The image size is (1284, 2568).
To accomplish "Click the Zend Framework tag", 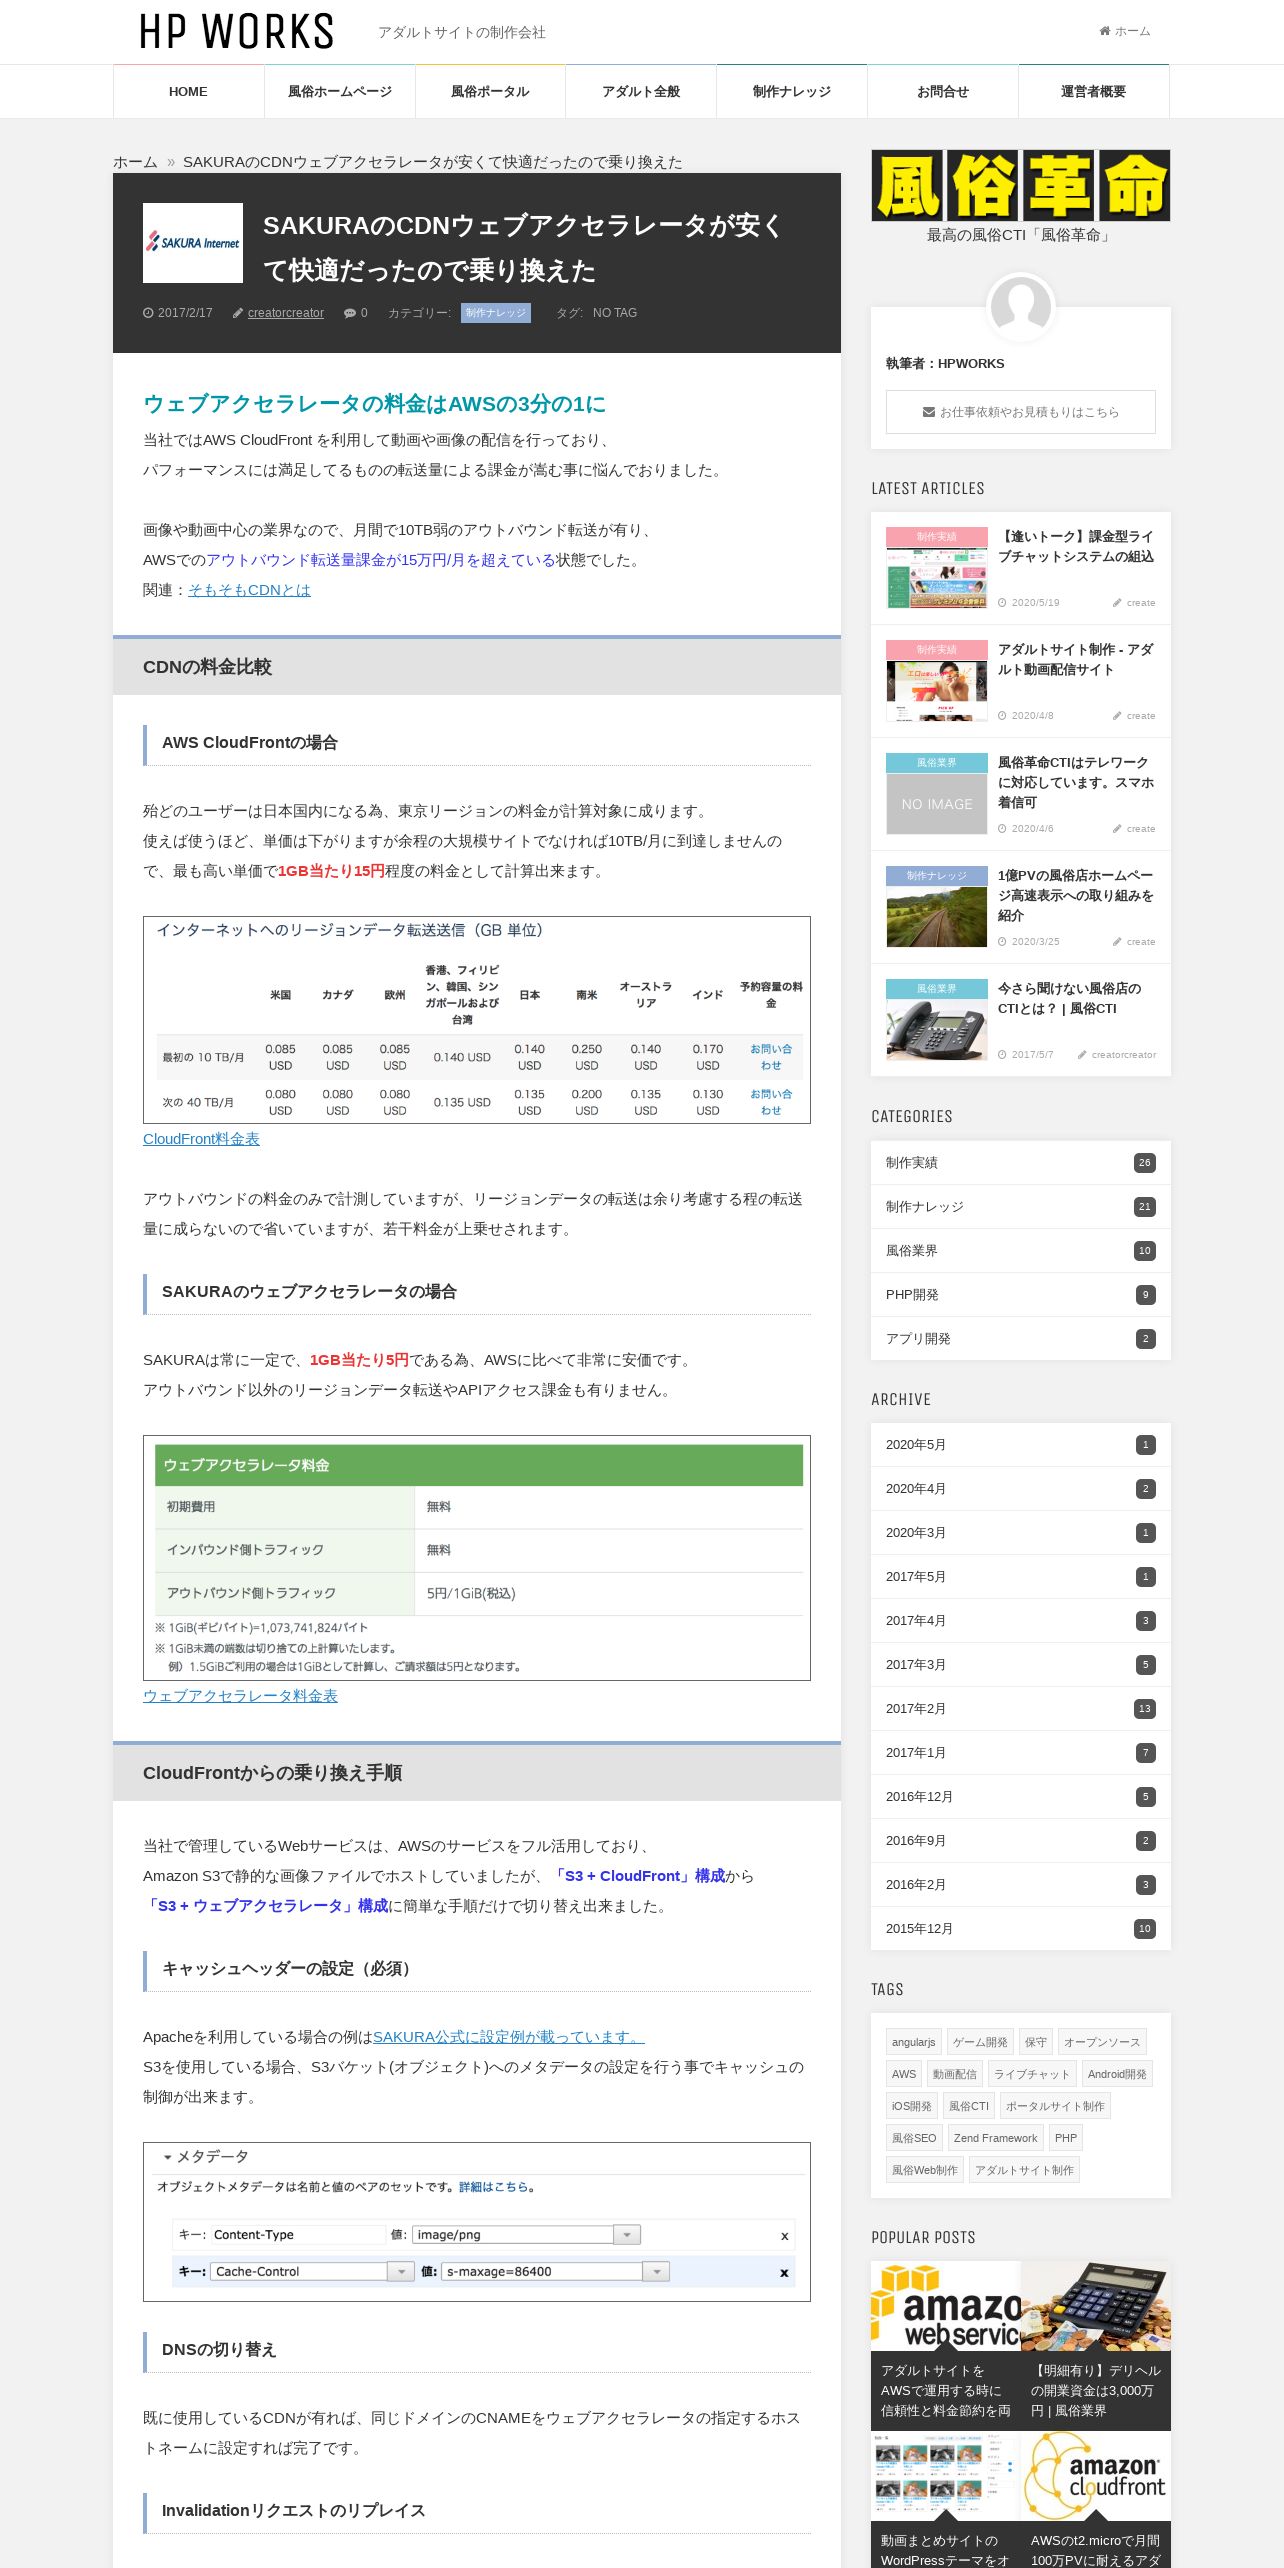I will point(995,2138).
